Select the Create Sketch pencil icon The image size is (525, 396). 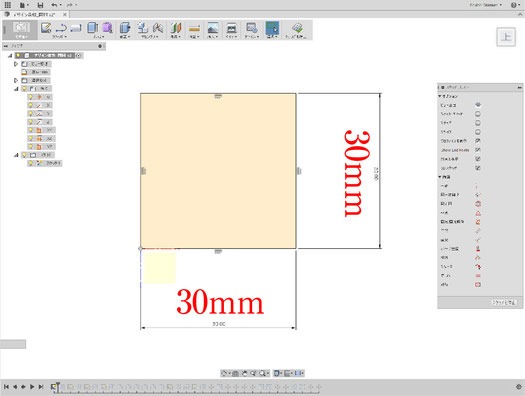coord(46,27)
